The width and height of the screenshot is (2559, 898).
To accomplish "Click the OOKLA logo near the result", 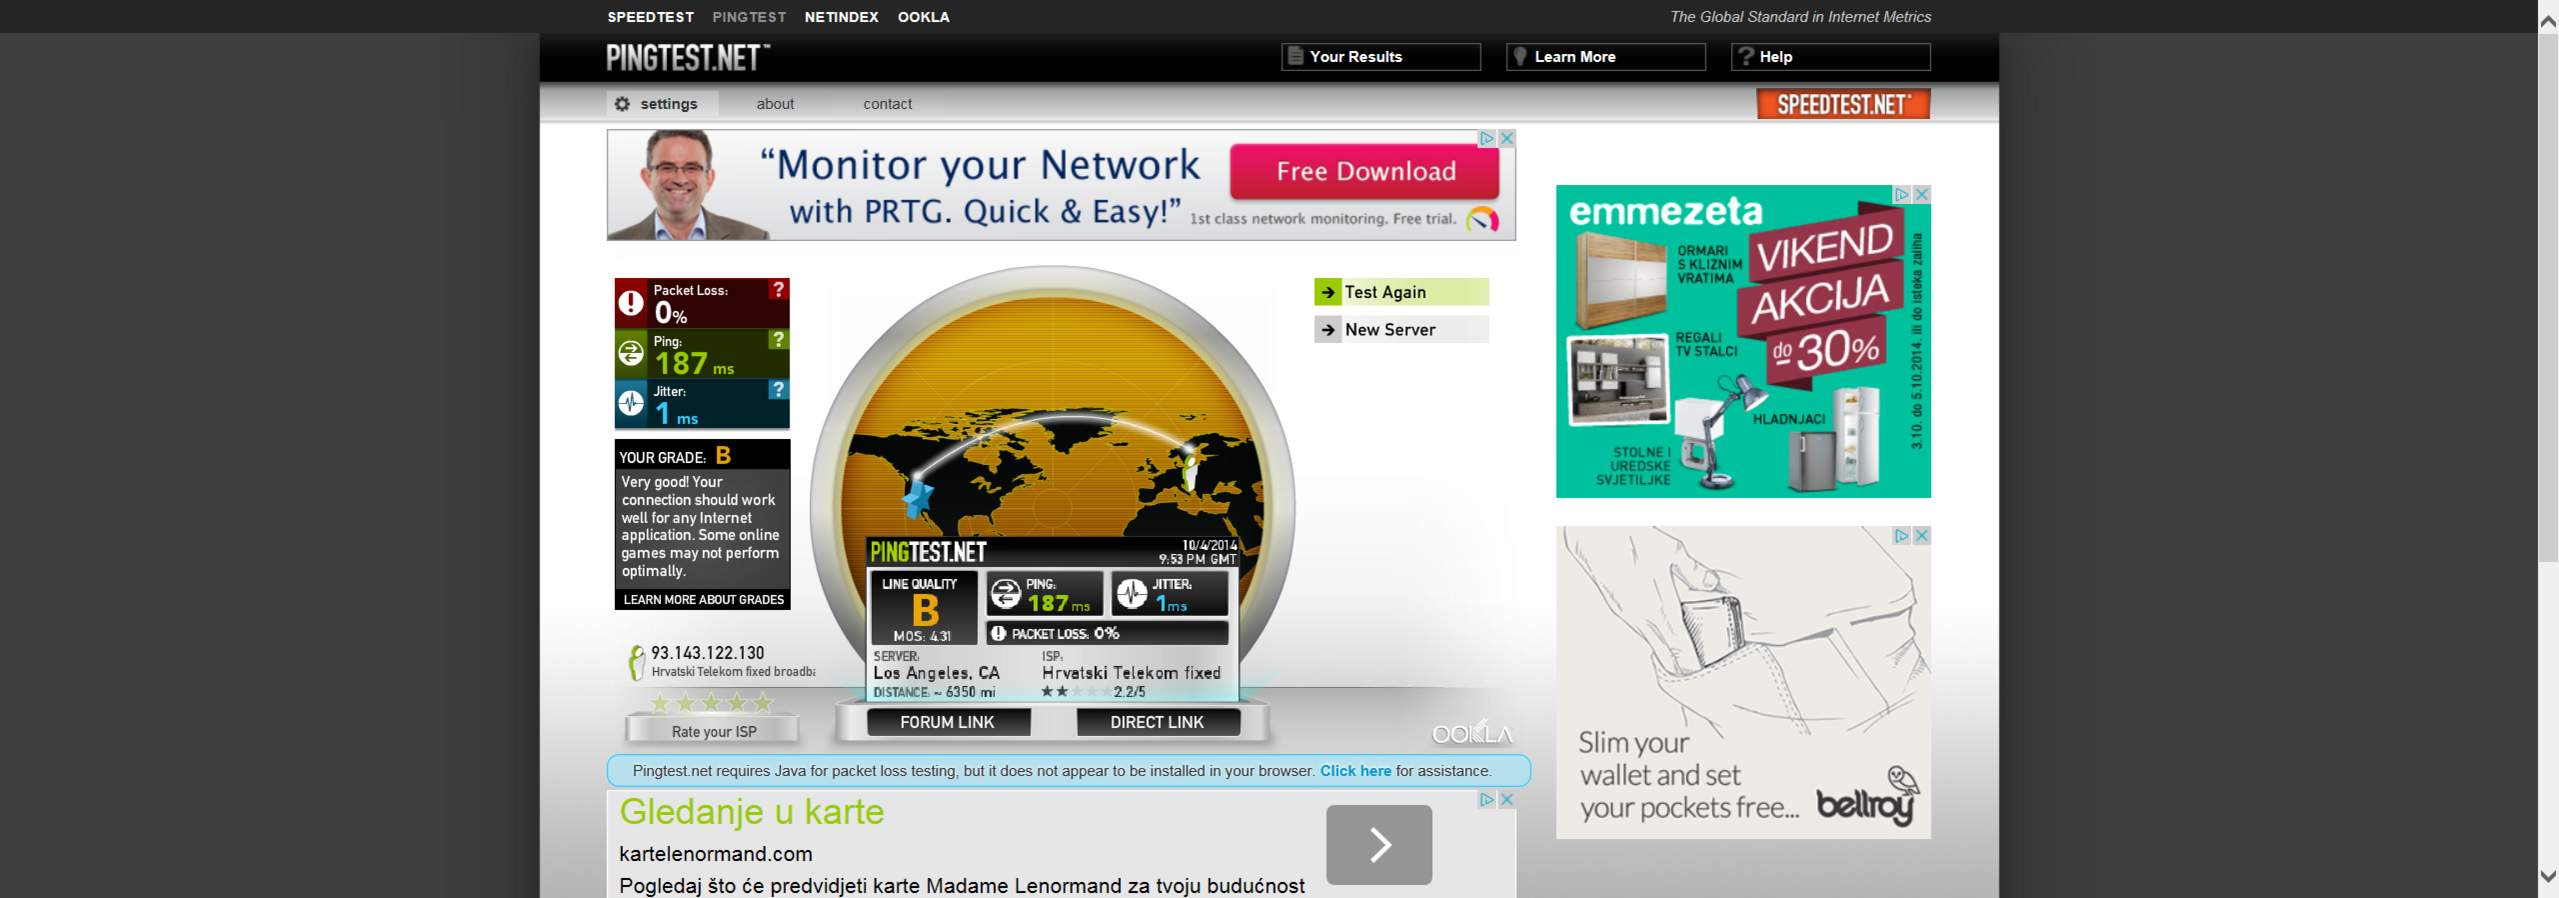I will [x=1471, y=733].
